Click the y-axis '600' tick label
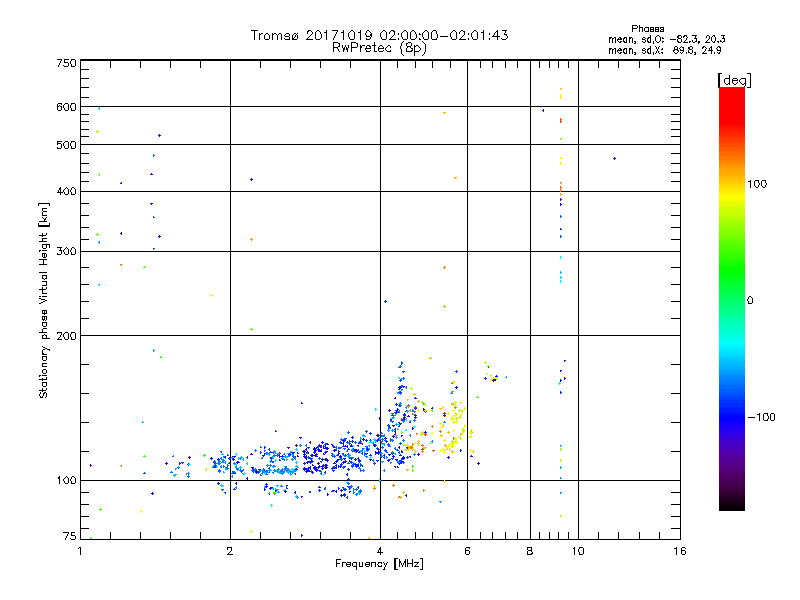This screenshot has height=600, width=800. 66,107
